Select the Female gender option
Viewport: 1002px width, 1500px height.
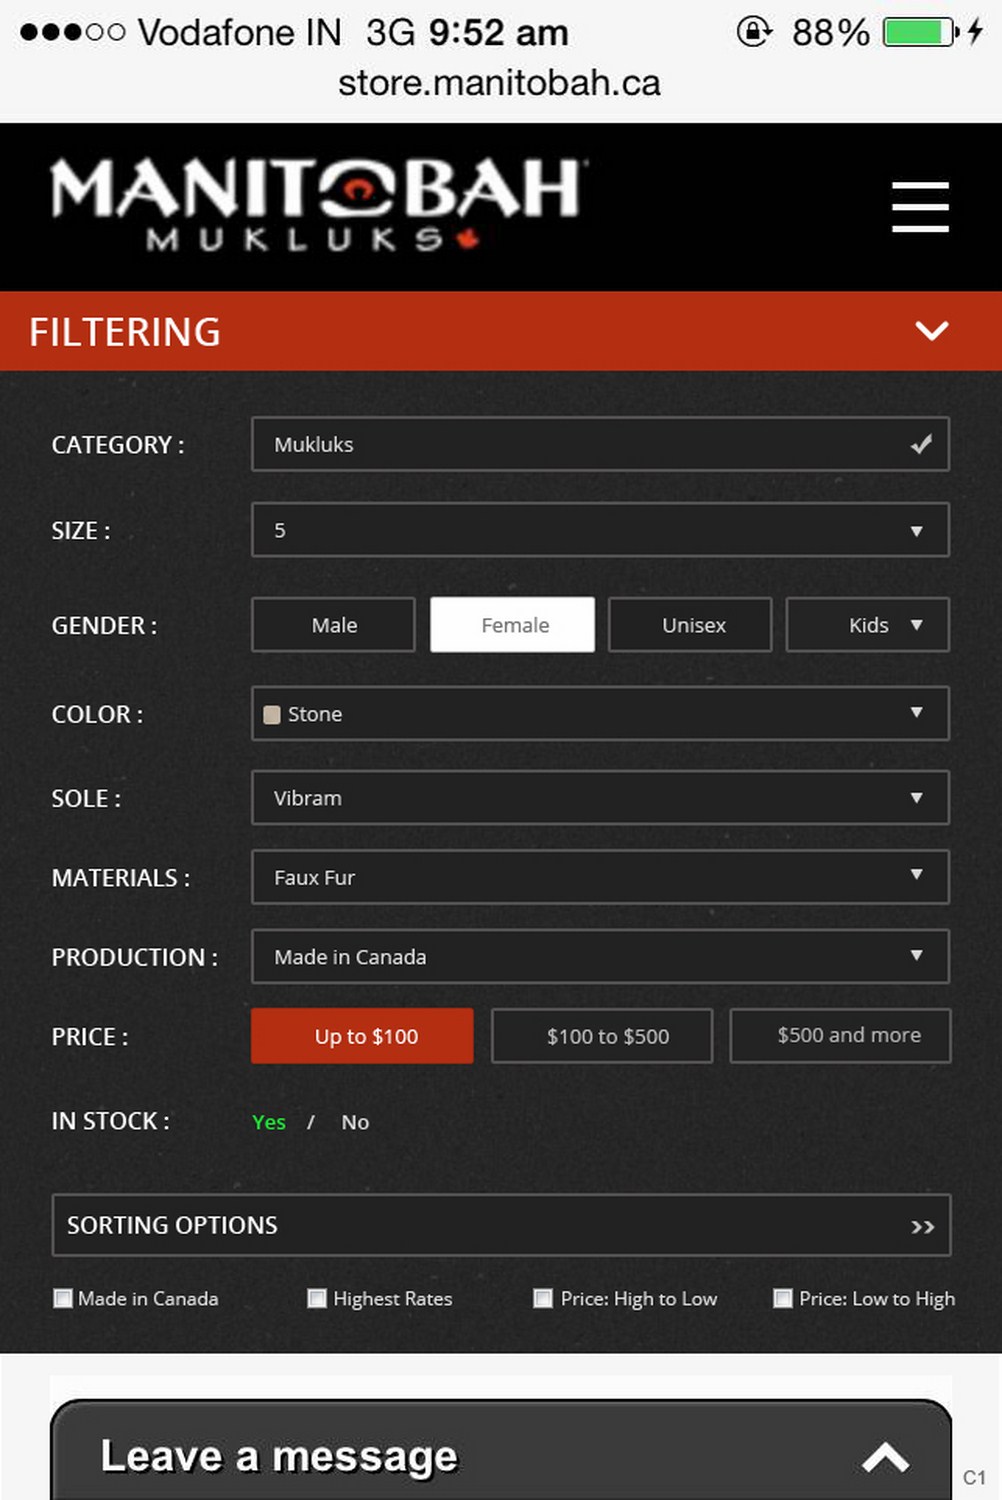[513, 625]
